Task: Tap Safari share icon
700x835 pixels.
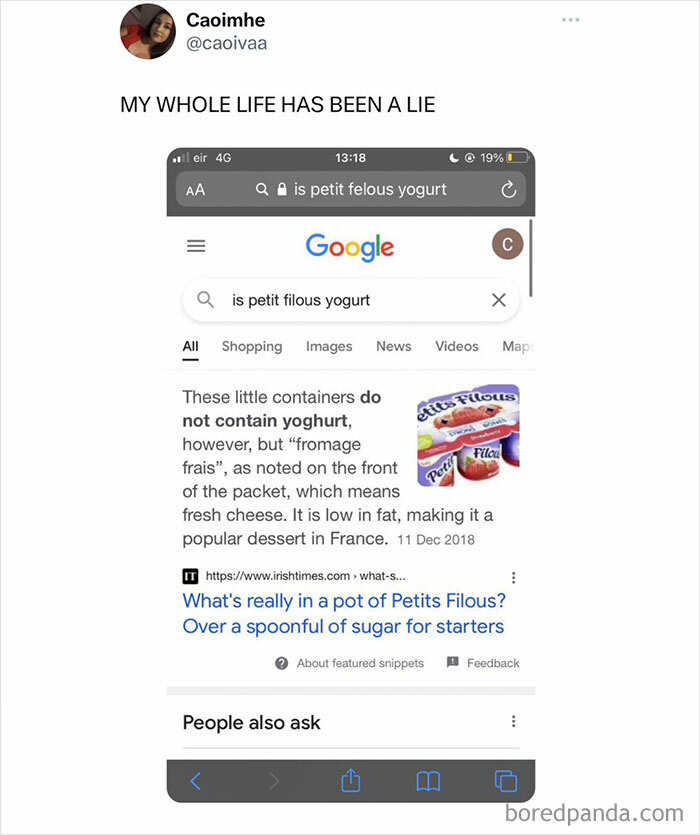Action: (x=350, y=781)
